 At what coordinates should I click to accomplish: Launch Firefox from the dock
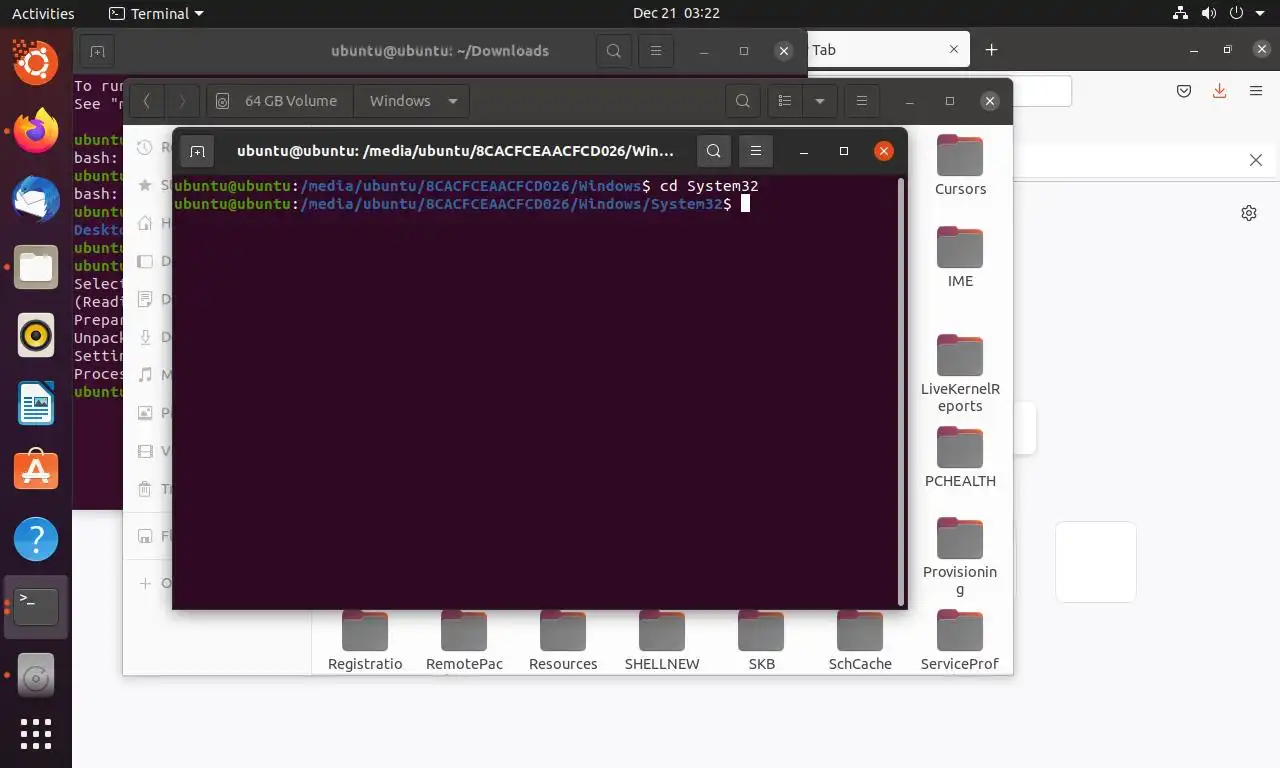(x=36, y=131)
